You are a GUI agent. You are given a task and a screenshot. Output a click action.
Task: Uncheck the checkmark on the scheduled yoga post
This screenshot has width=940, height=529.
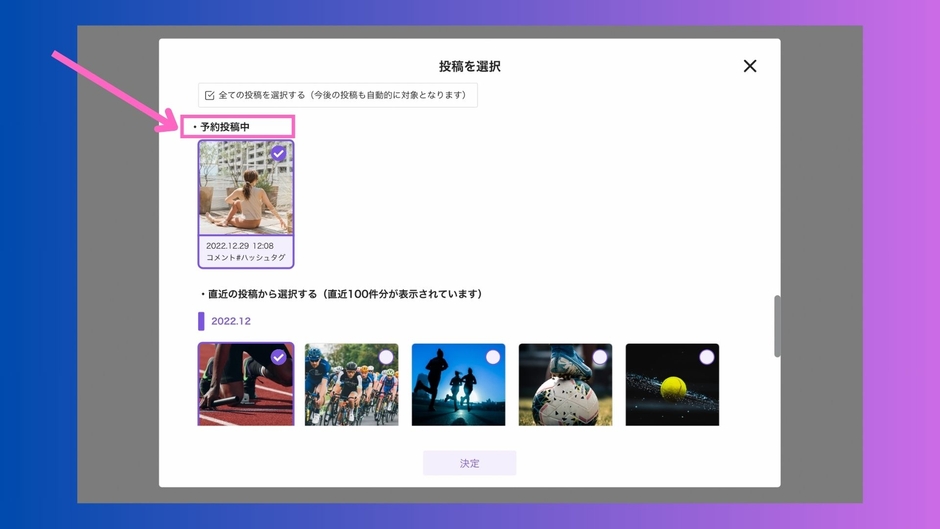coord(278,154)
